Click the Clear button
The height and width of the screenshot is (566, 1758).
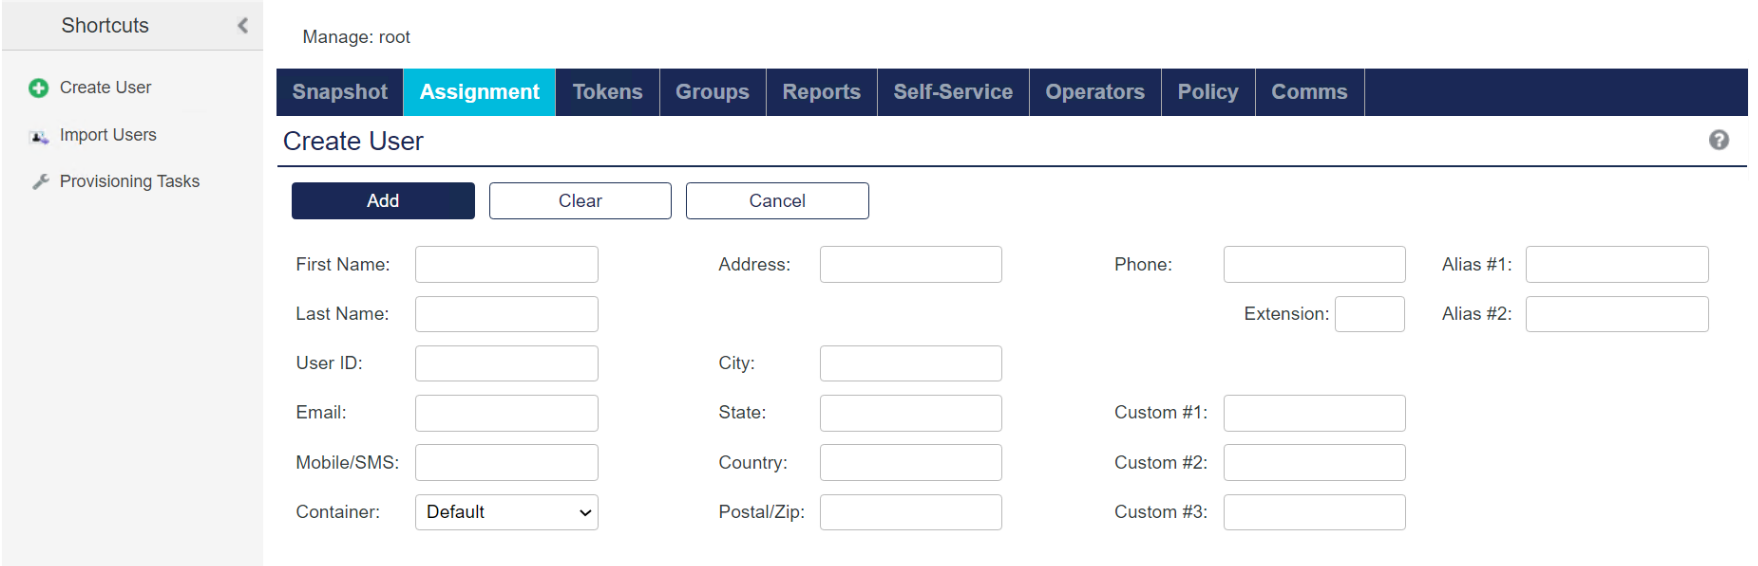tap(580, 201)
